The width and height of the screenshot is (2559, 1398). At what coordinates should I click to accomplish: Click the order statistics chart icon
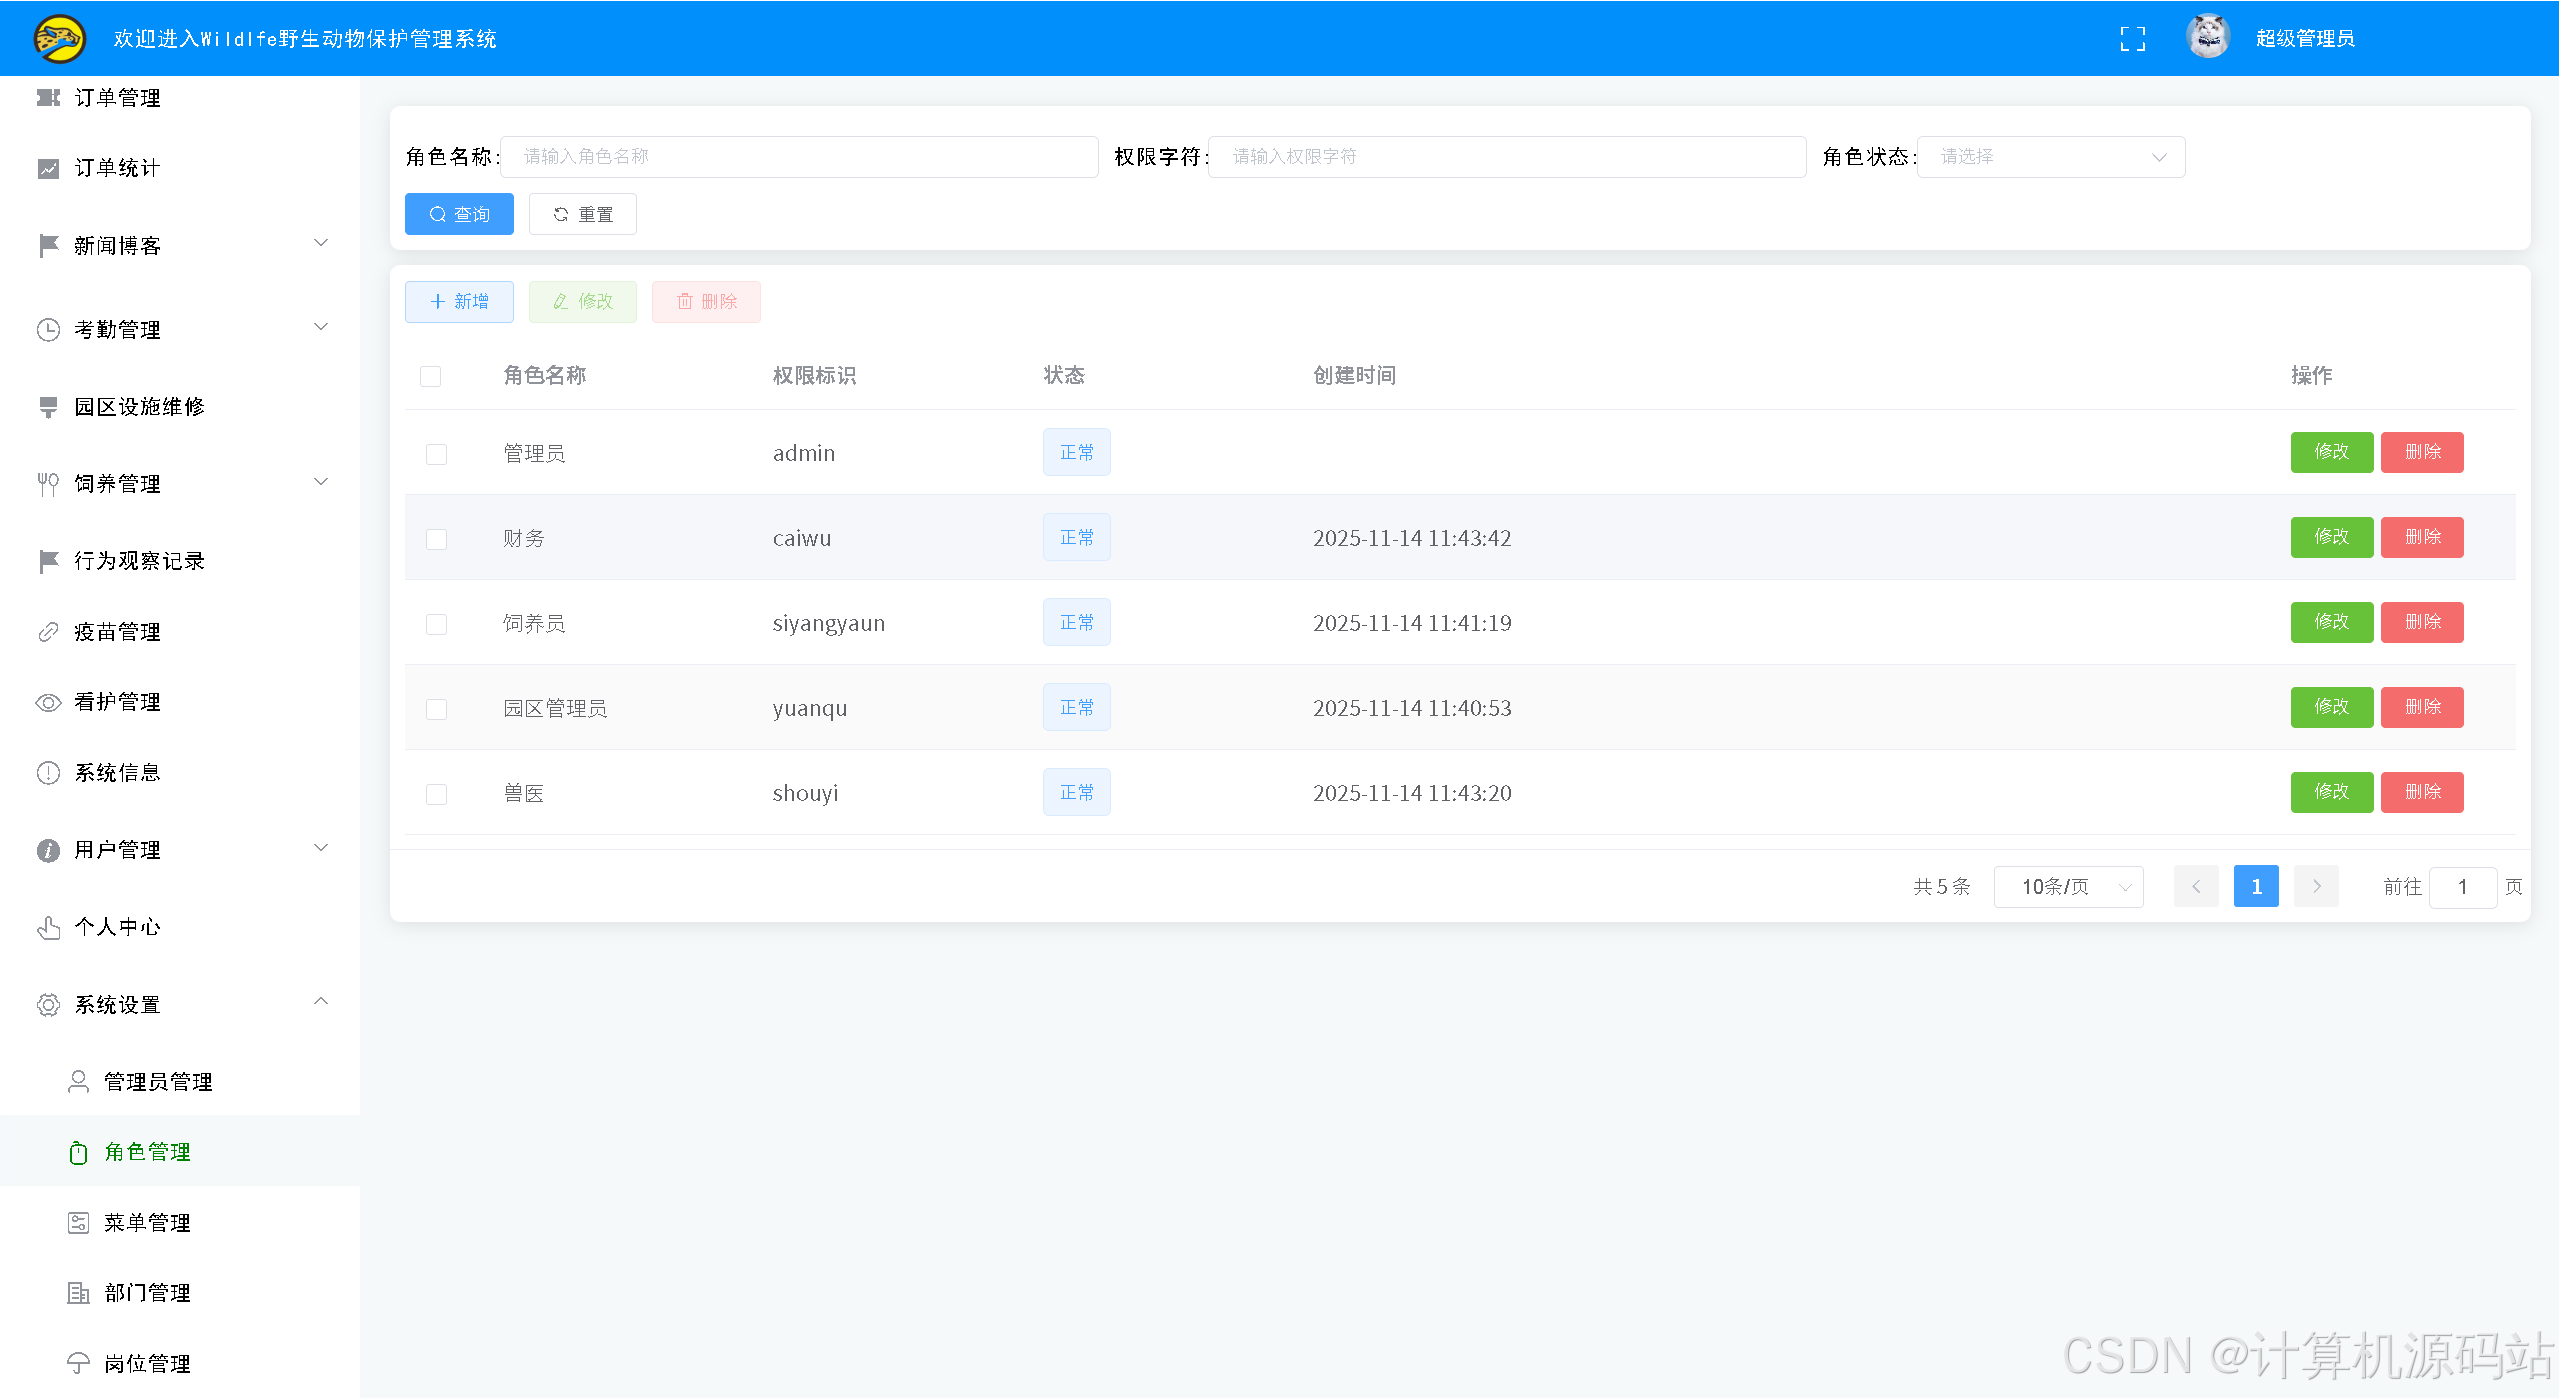coord(48,168)
